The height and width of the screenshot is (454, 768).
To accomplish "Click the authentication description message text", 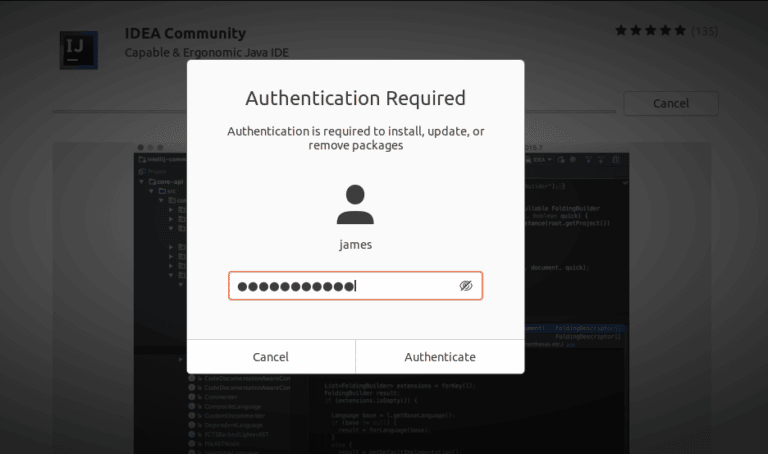I will coord(355,138).
